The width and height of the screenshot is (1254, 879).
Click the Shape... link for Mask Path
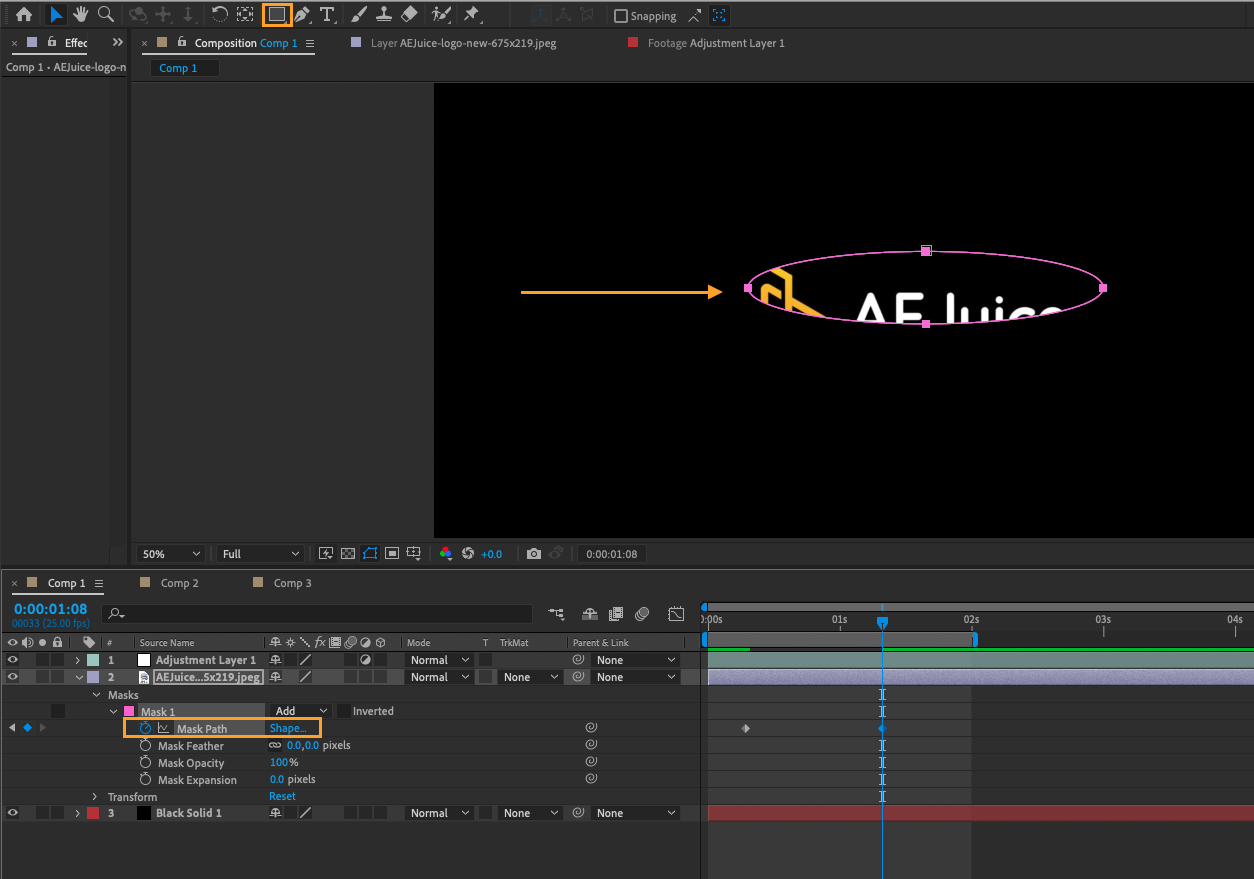(x=288, y=728)
